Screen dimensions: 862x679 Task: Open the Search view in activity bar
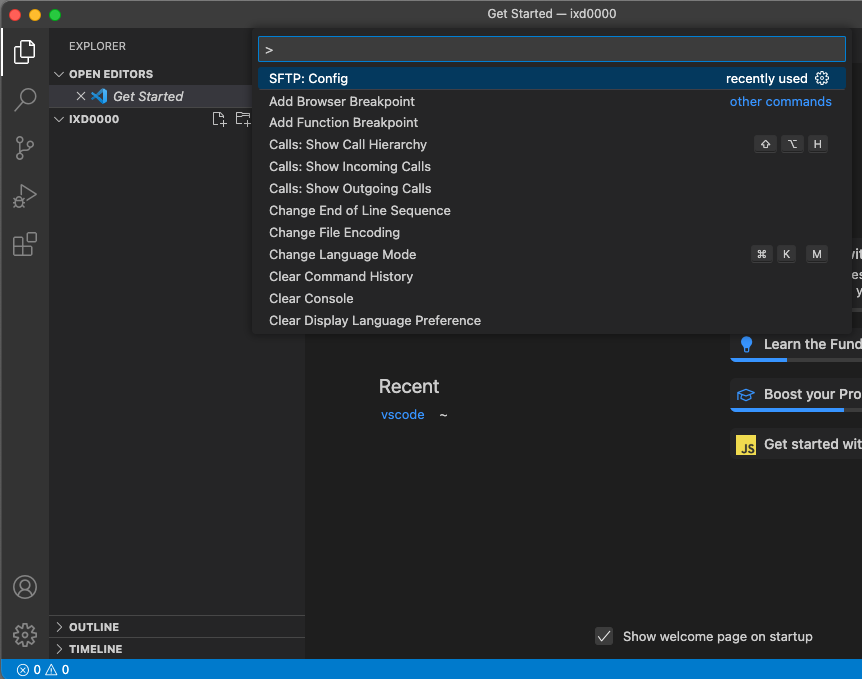[25, 100]
